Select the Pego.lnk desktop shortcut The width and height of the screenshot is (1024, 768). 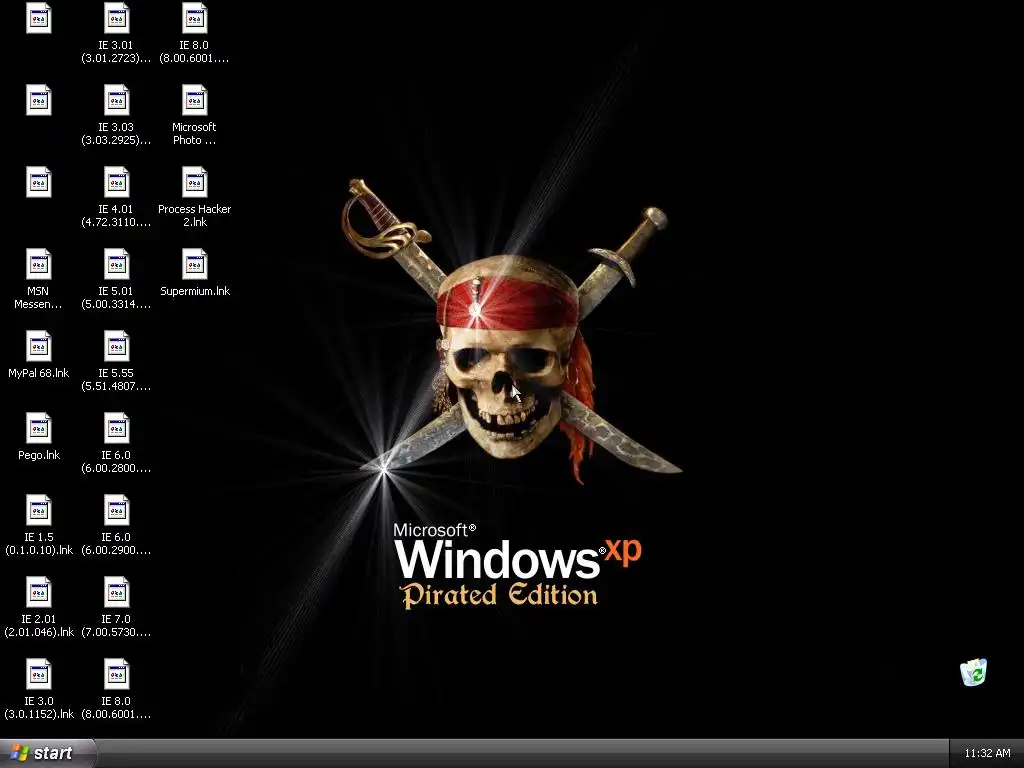point(39,428)
